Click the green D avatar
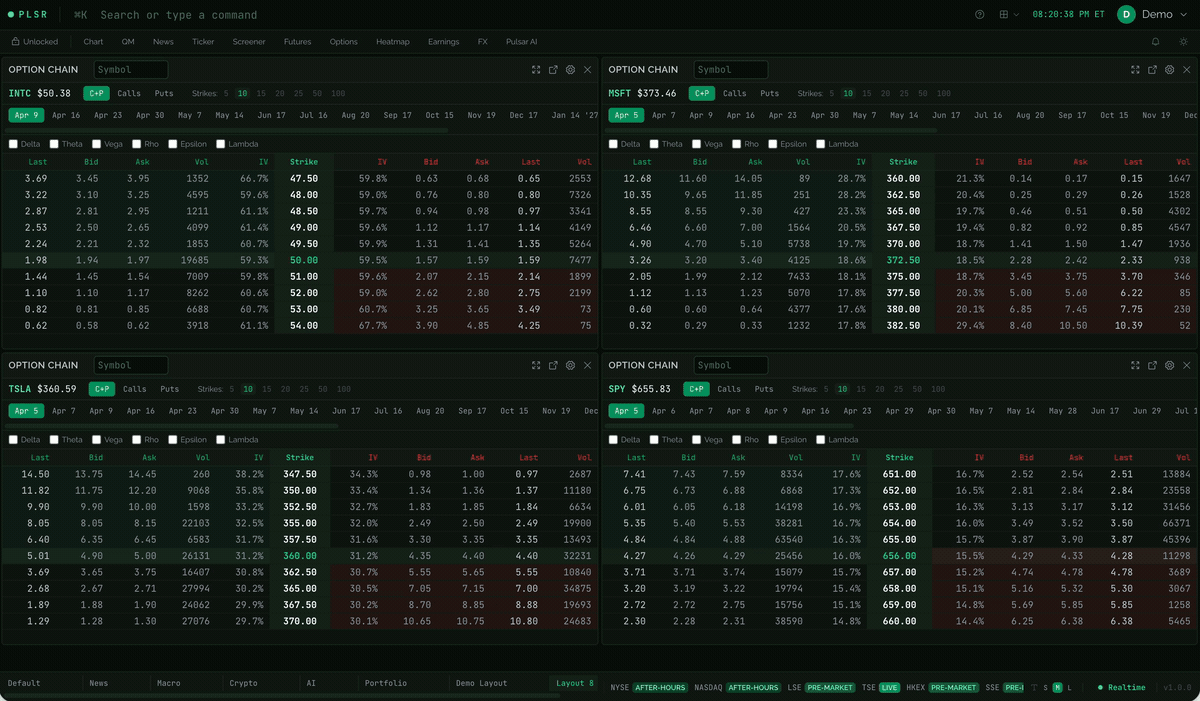This screenshot has width=1200, height=701. tap(1126, 14)
